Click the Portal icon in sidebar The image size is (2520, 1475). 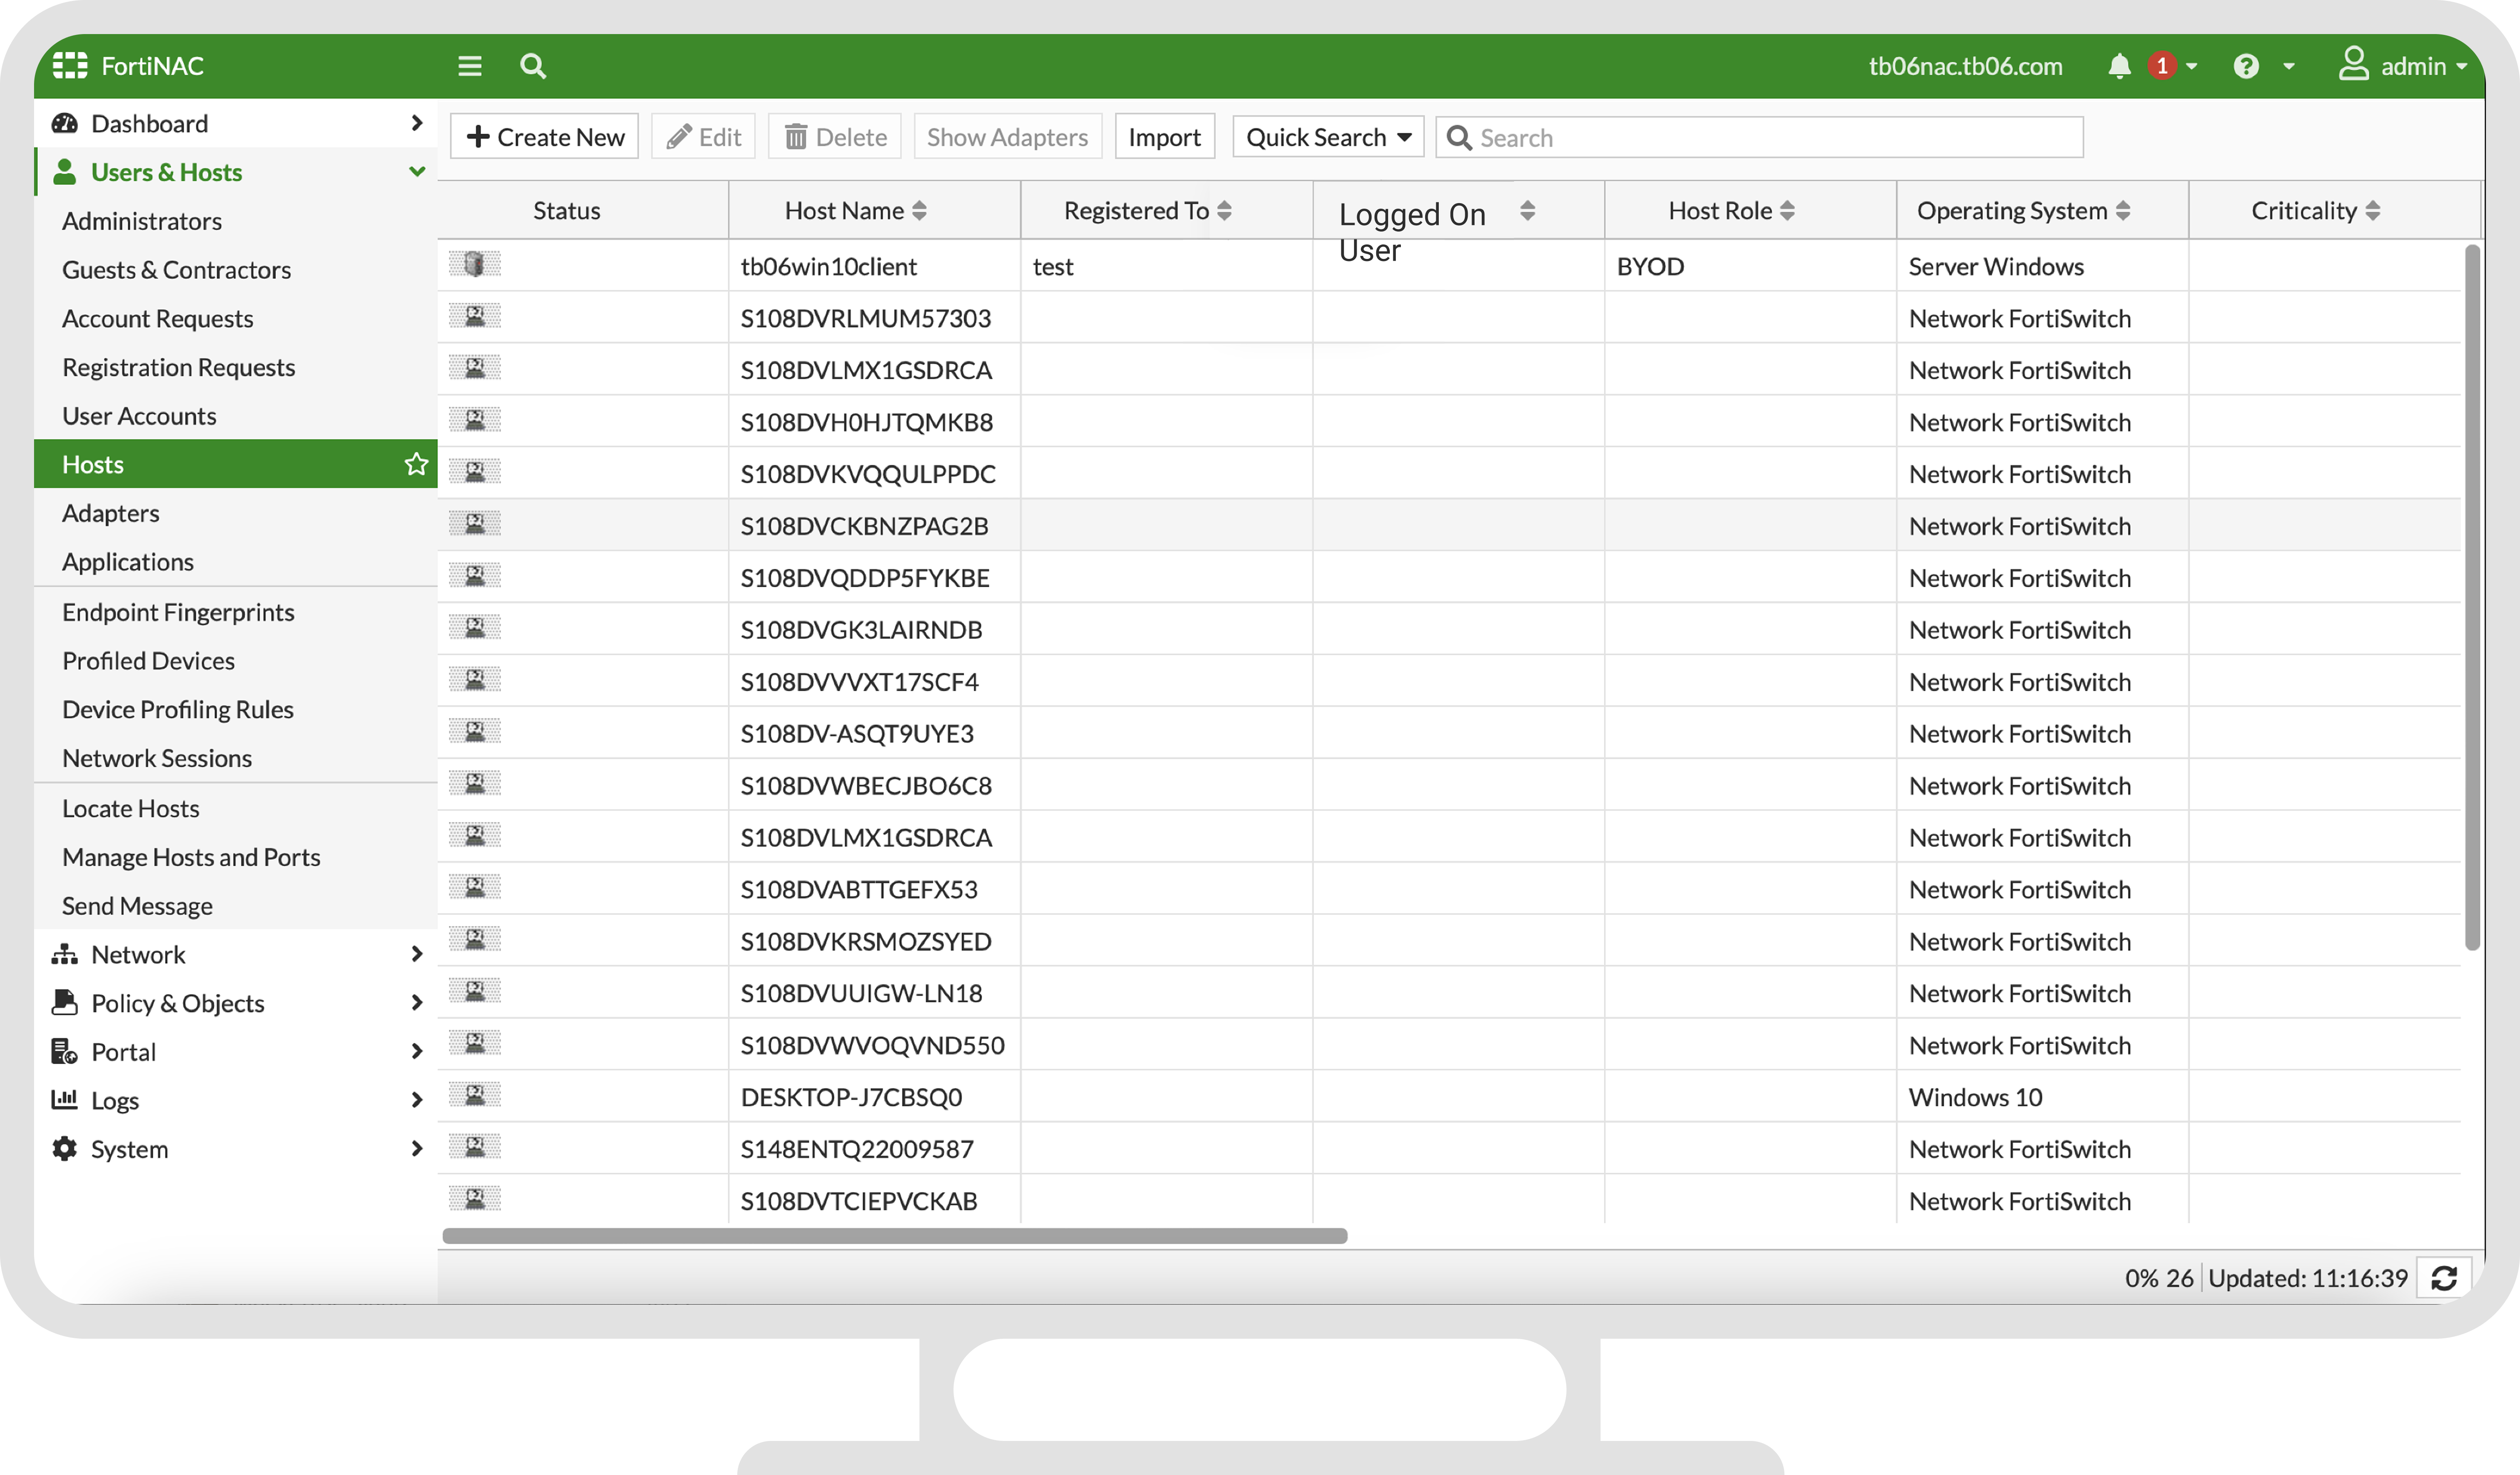point(65,1051)
